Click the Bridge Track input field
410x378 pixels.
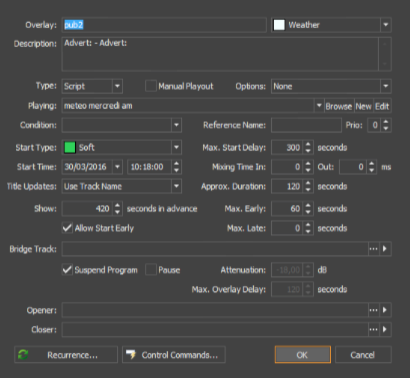[x=215, y=249]
